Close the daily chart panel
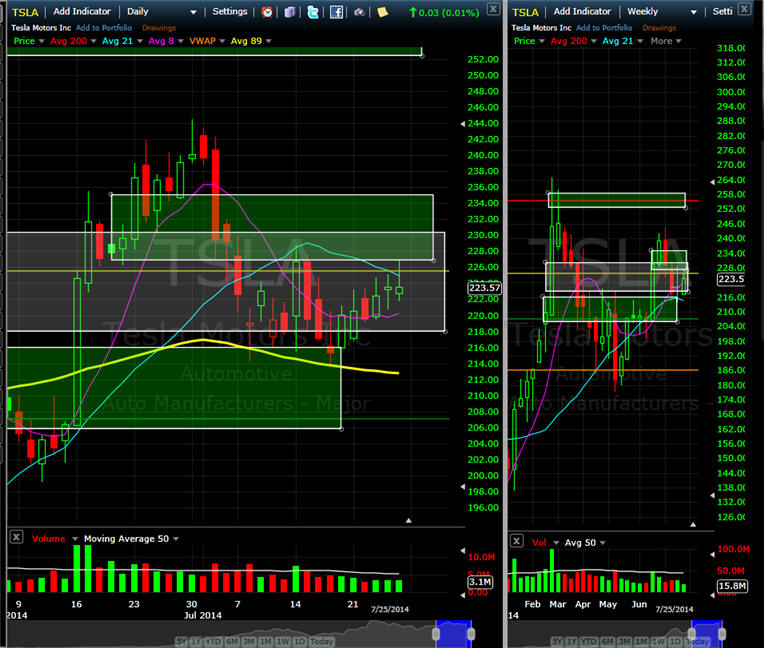764x648 pixels. 493,9
